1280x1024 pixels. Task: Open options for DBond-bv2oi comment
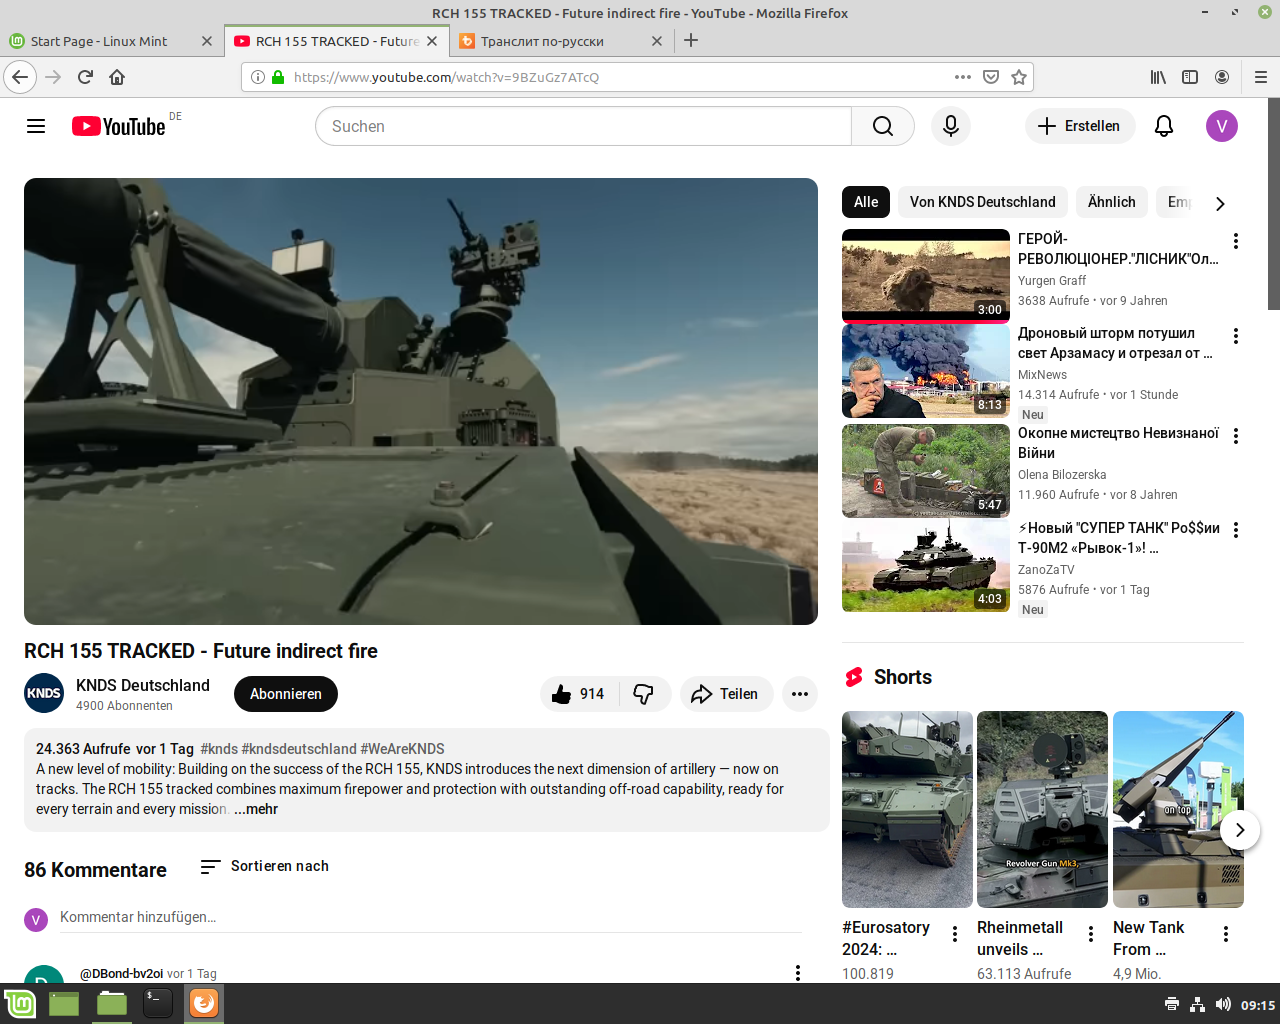pos(798,973)
